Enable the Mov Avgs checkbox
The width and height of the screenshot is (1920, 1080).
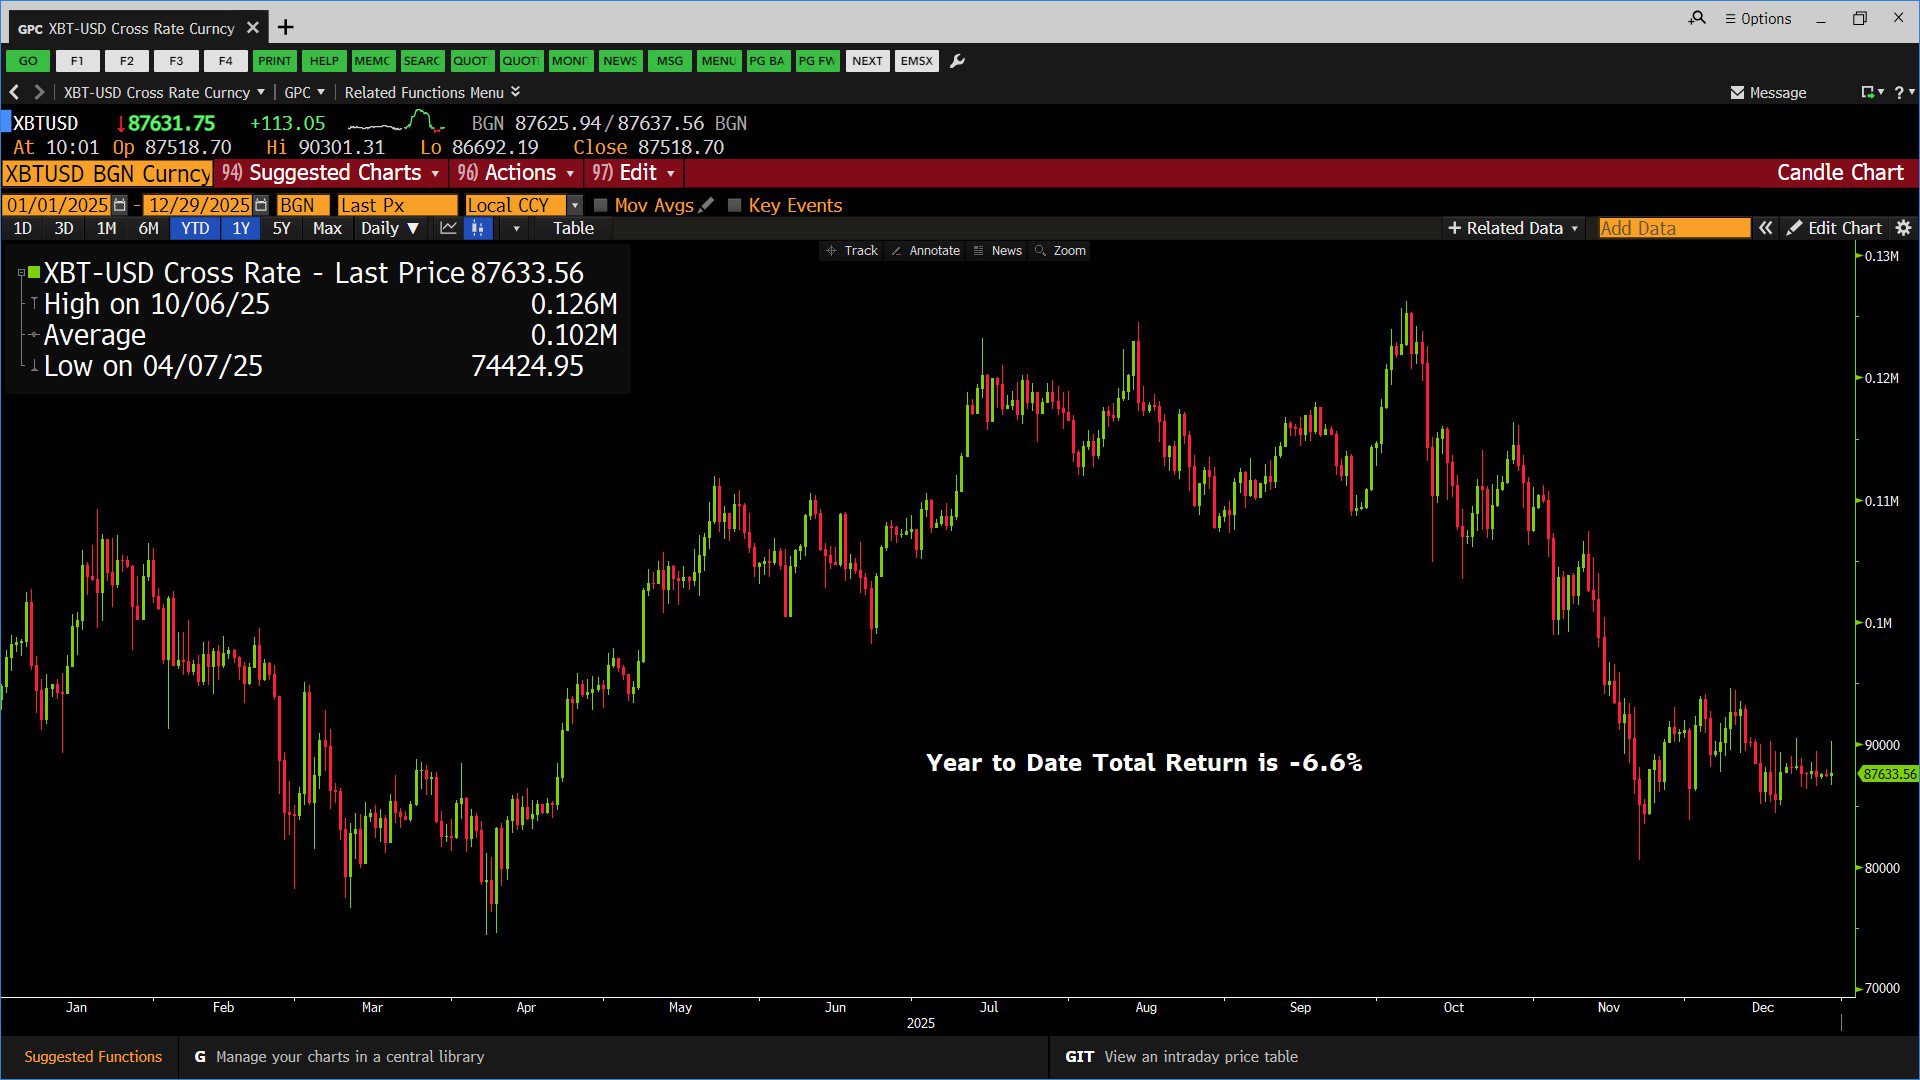[x=601, y=205]
